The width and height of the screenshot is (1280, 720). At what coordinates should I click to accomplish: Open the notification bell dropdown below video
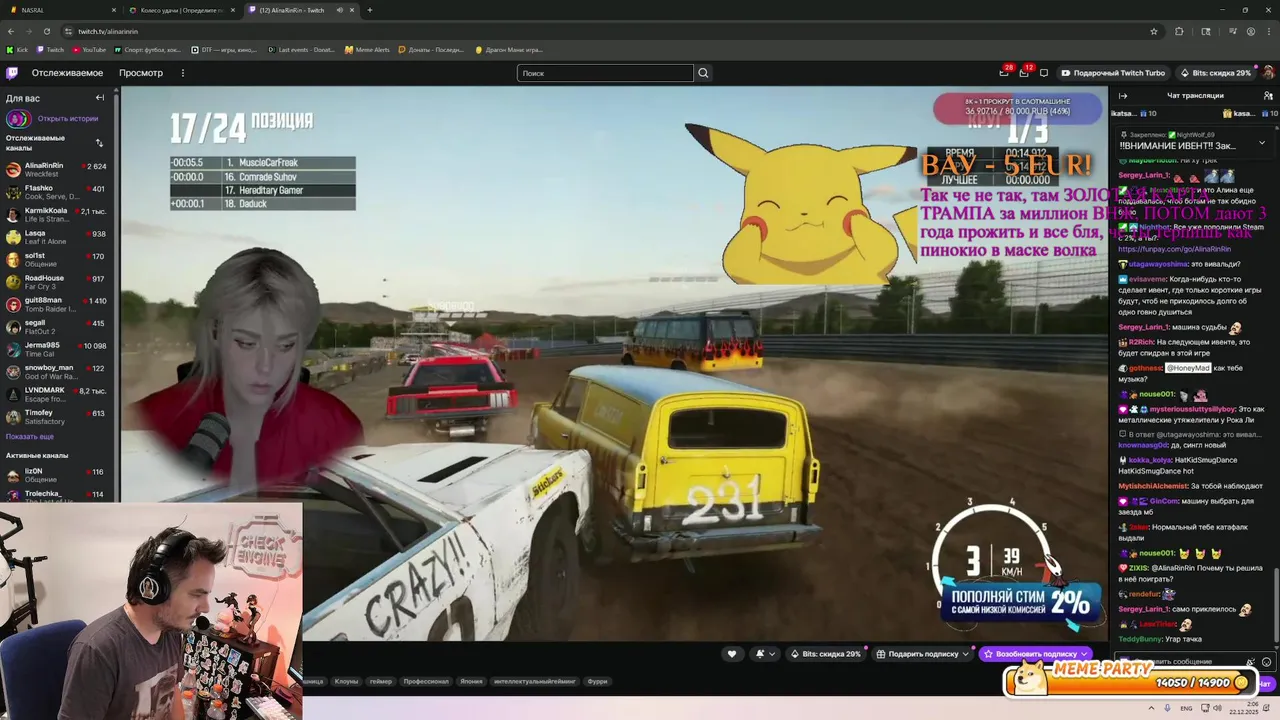765,654
